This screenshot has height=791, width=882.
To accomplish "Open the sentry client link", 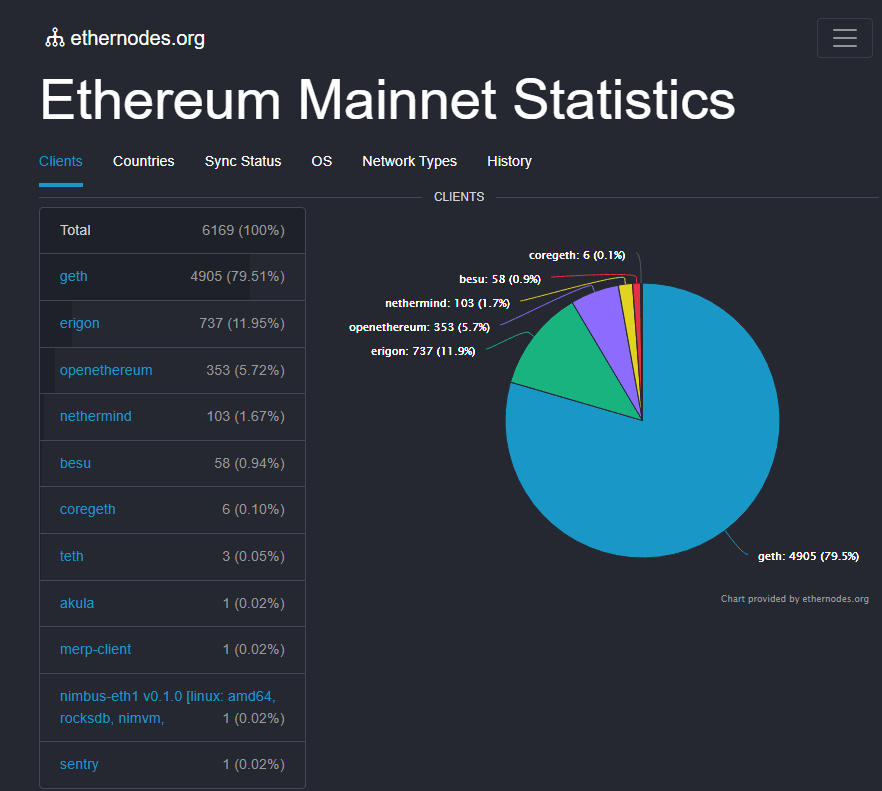I will (x=79, y=764).
